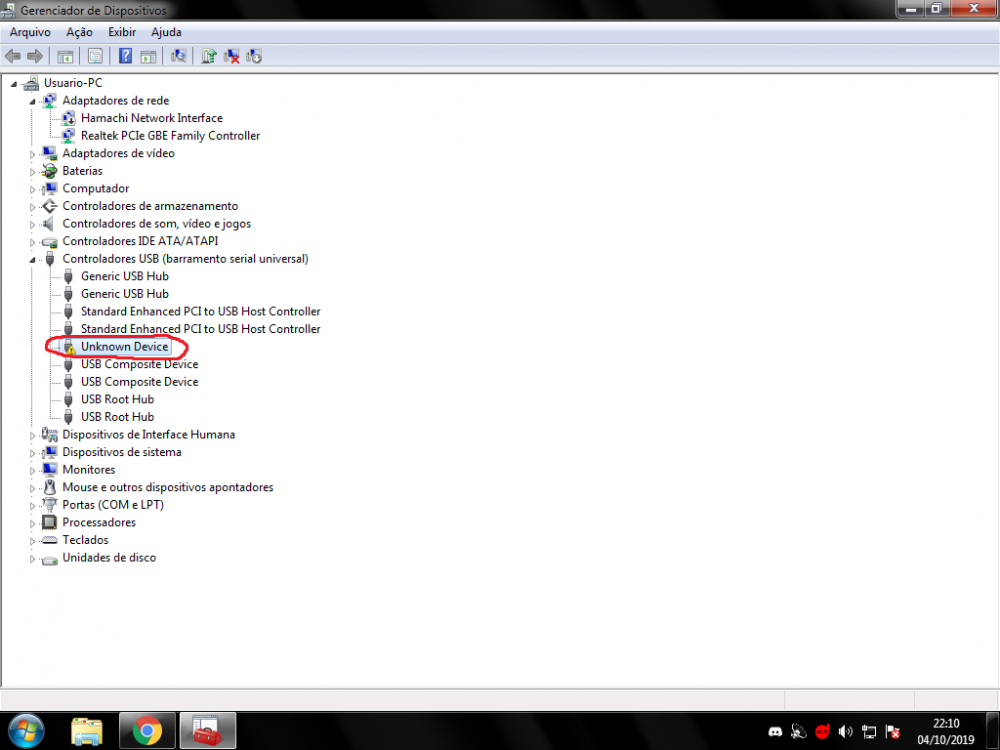Image resolution: width=1000 pixels, height=750 pixels.
Task: Expand Unidades de disco category
Action: [x=33, y=559]
